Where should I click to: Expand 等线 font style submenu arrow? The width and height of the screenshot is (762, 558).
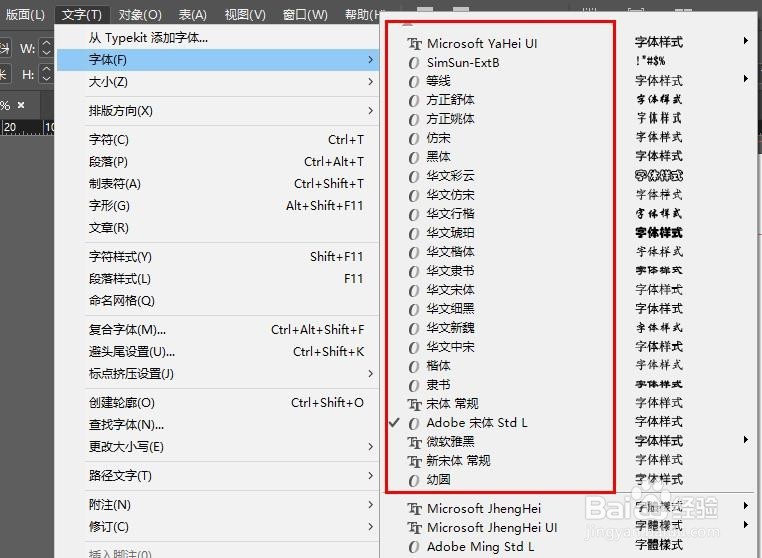click(745, 79)
